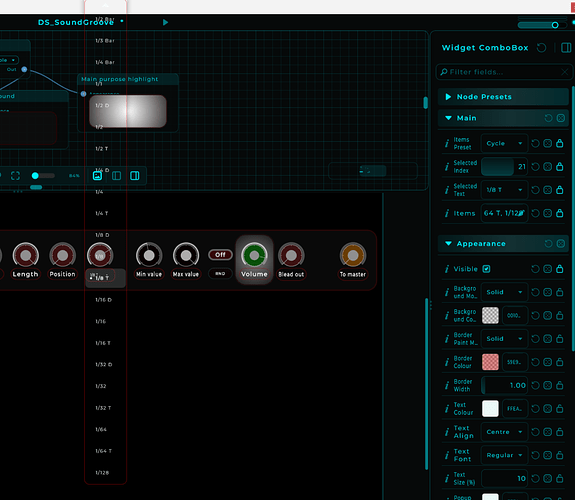Choose 1/3 Bar from the list
Screen dimensions: 575x500
(105, 41)
